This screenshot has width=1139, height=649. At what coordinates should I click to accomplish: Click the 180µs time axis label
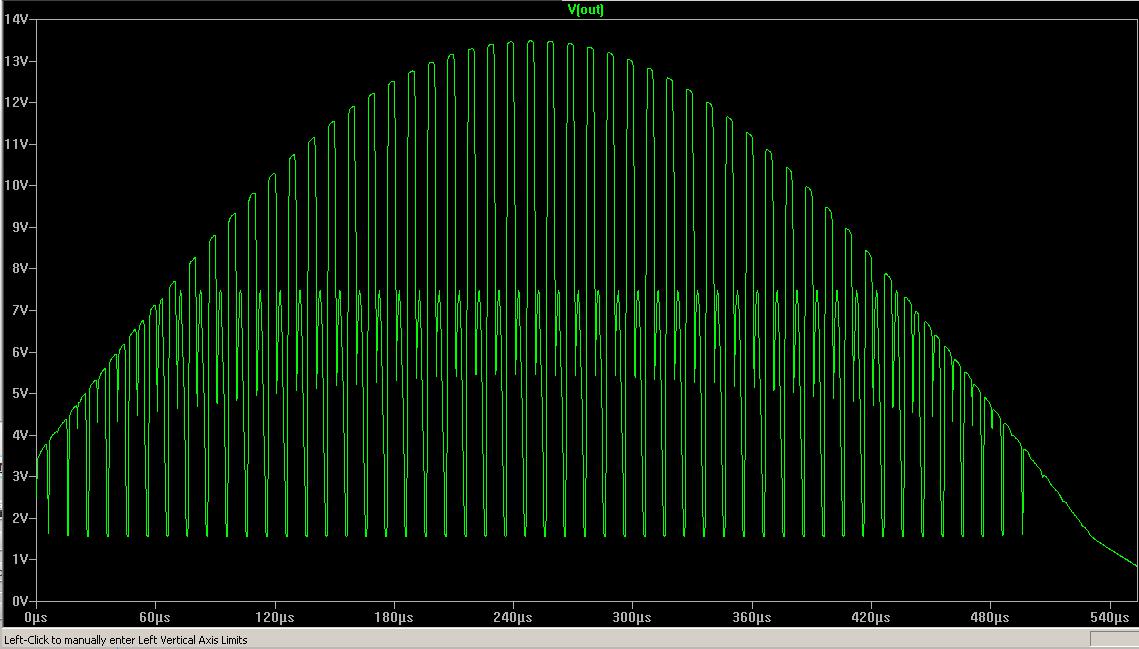pyautogui.click(x=394, y=617)
